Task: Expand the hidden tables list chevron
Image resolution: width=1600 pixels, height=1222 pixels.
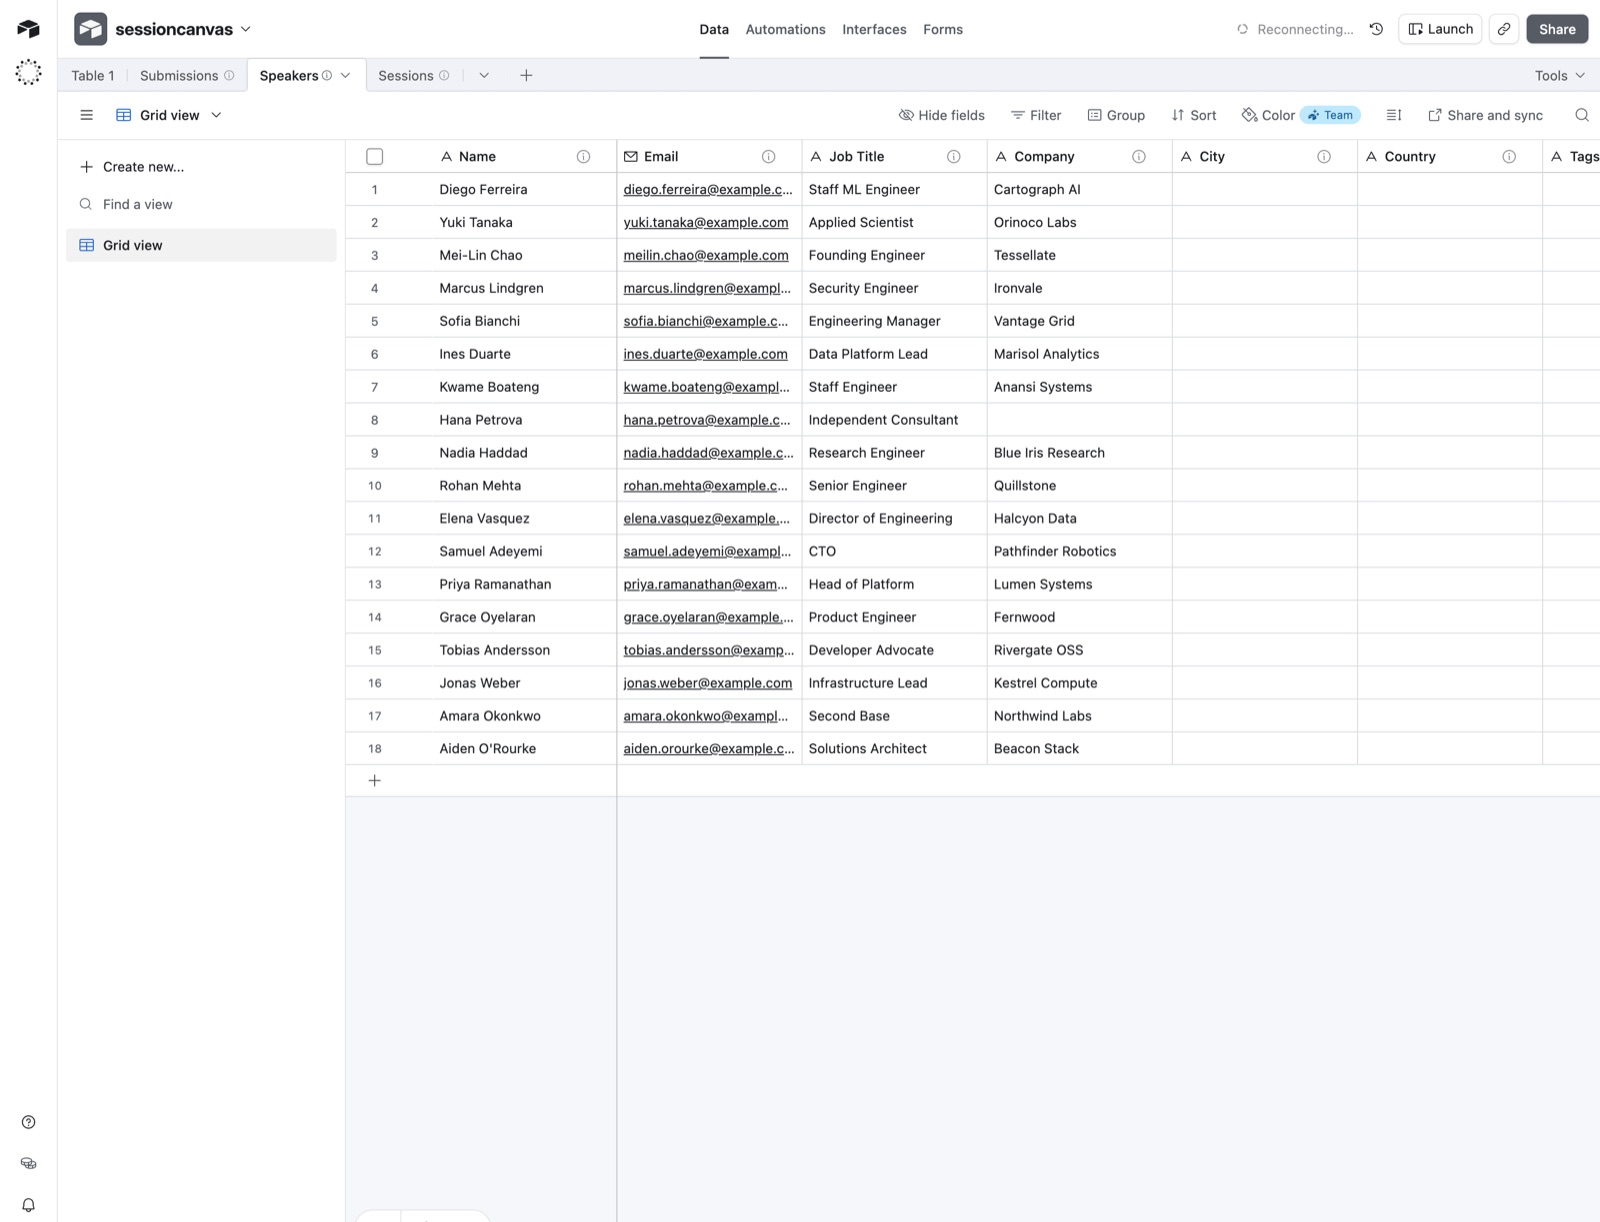Action: 484,75
